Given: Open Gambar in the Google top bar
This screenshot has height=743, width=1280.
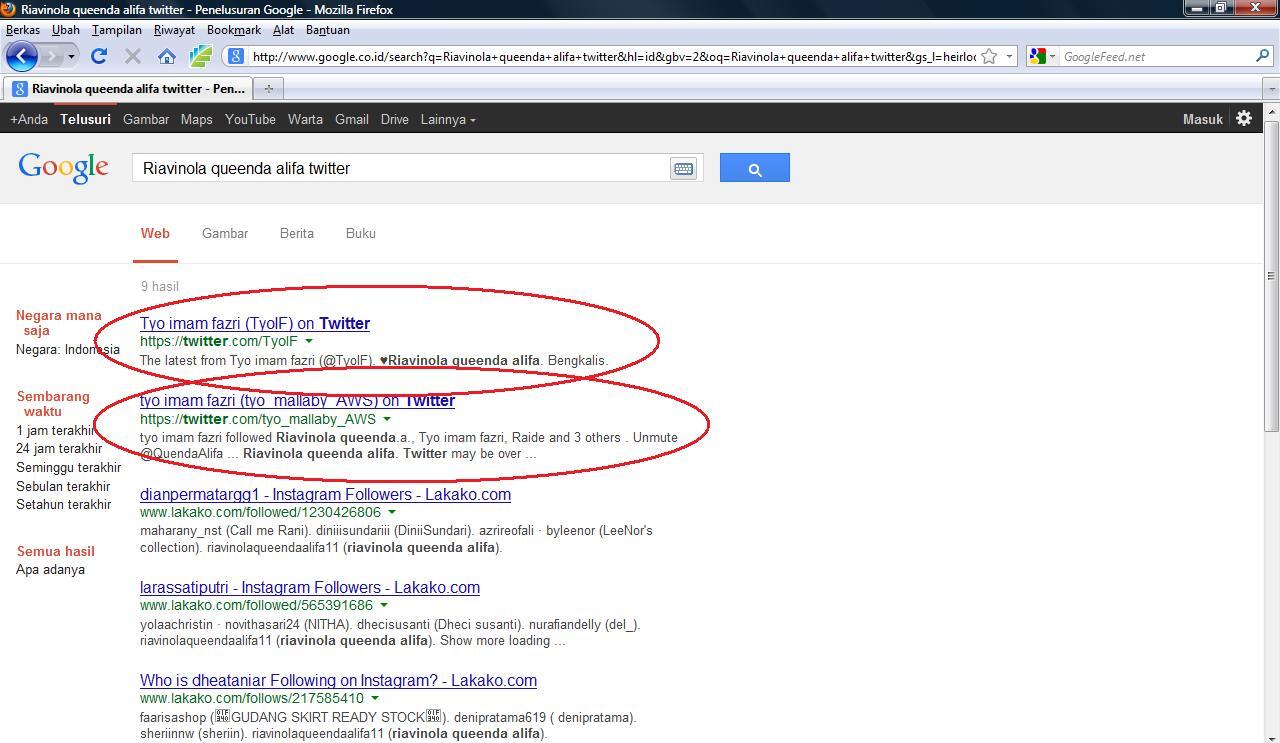Looking at the screenshot, I should point(146,119).
